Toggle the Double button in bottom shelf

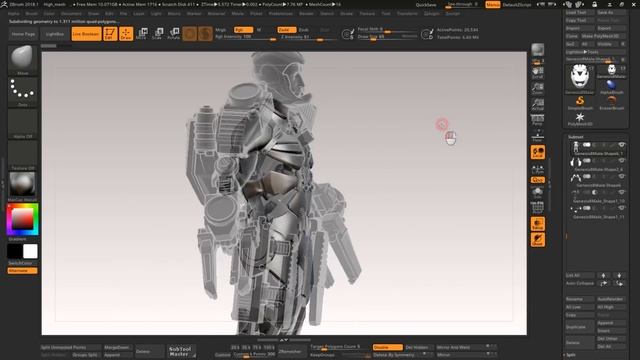coord(387,347)
